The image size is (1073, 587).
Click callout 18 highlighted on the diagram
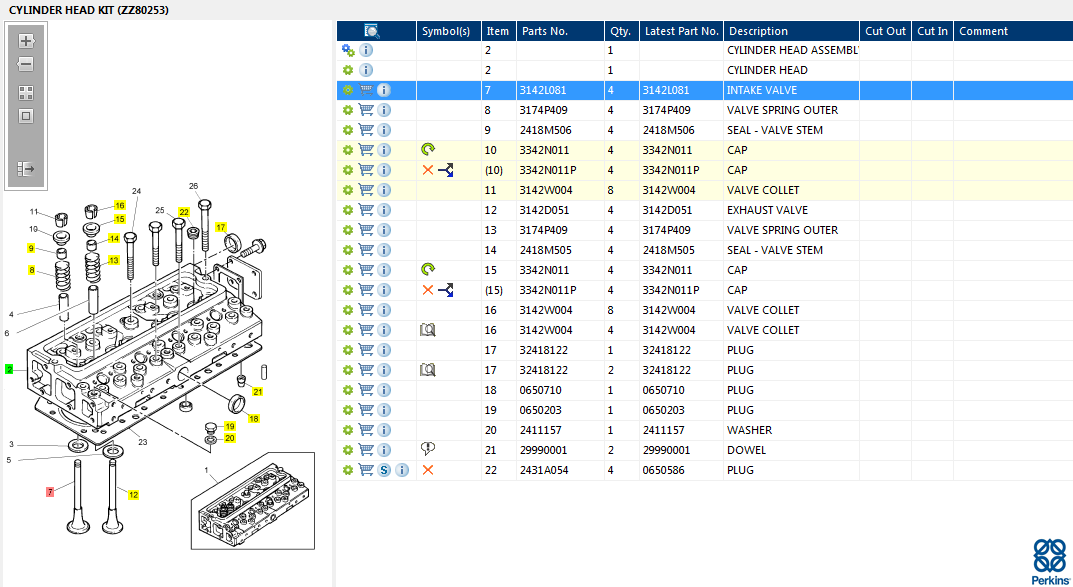253,419
